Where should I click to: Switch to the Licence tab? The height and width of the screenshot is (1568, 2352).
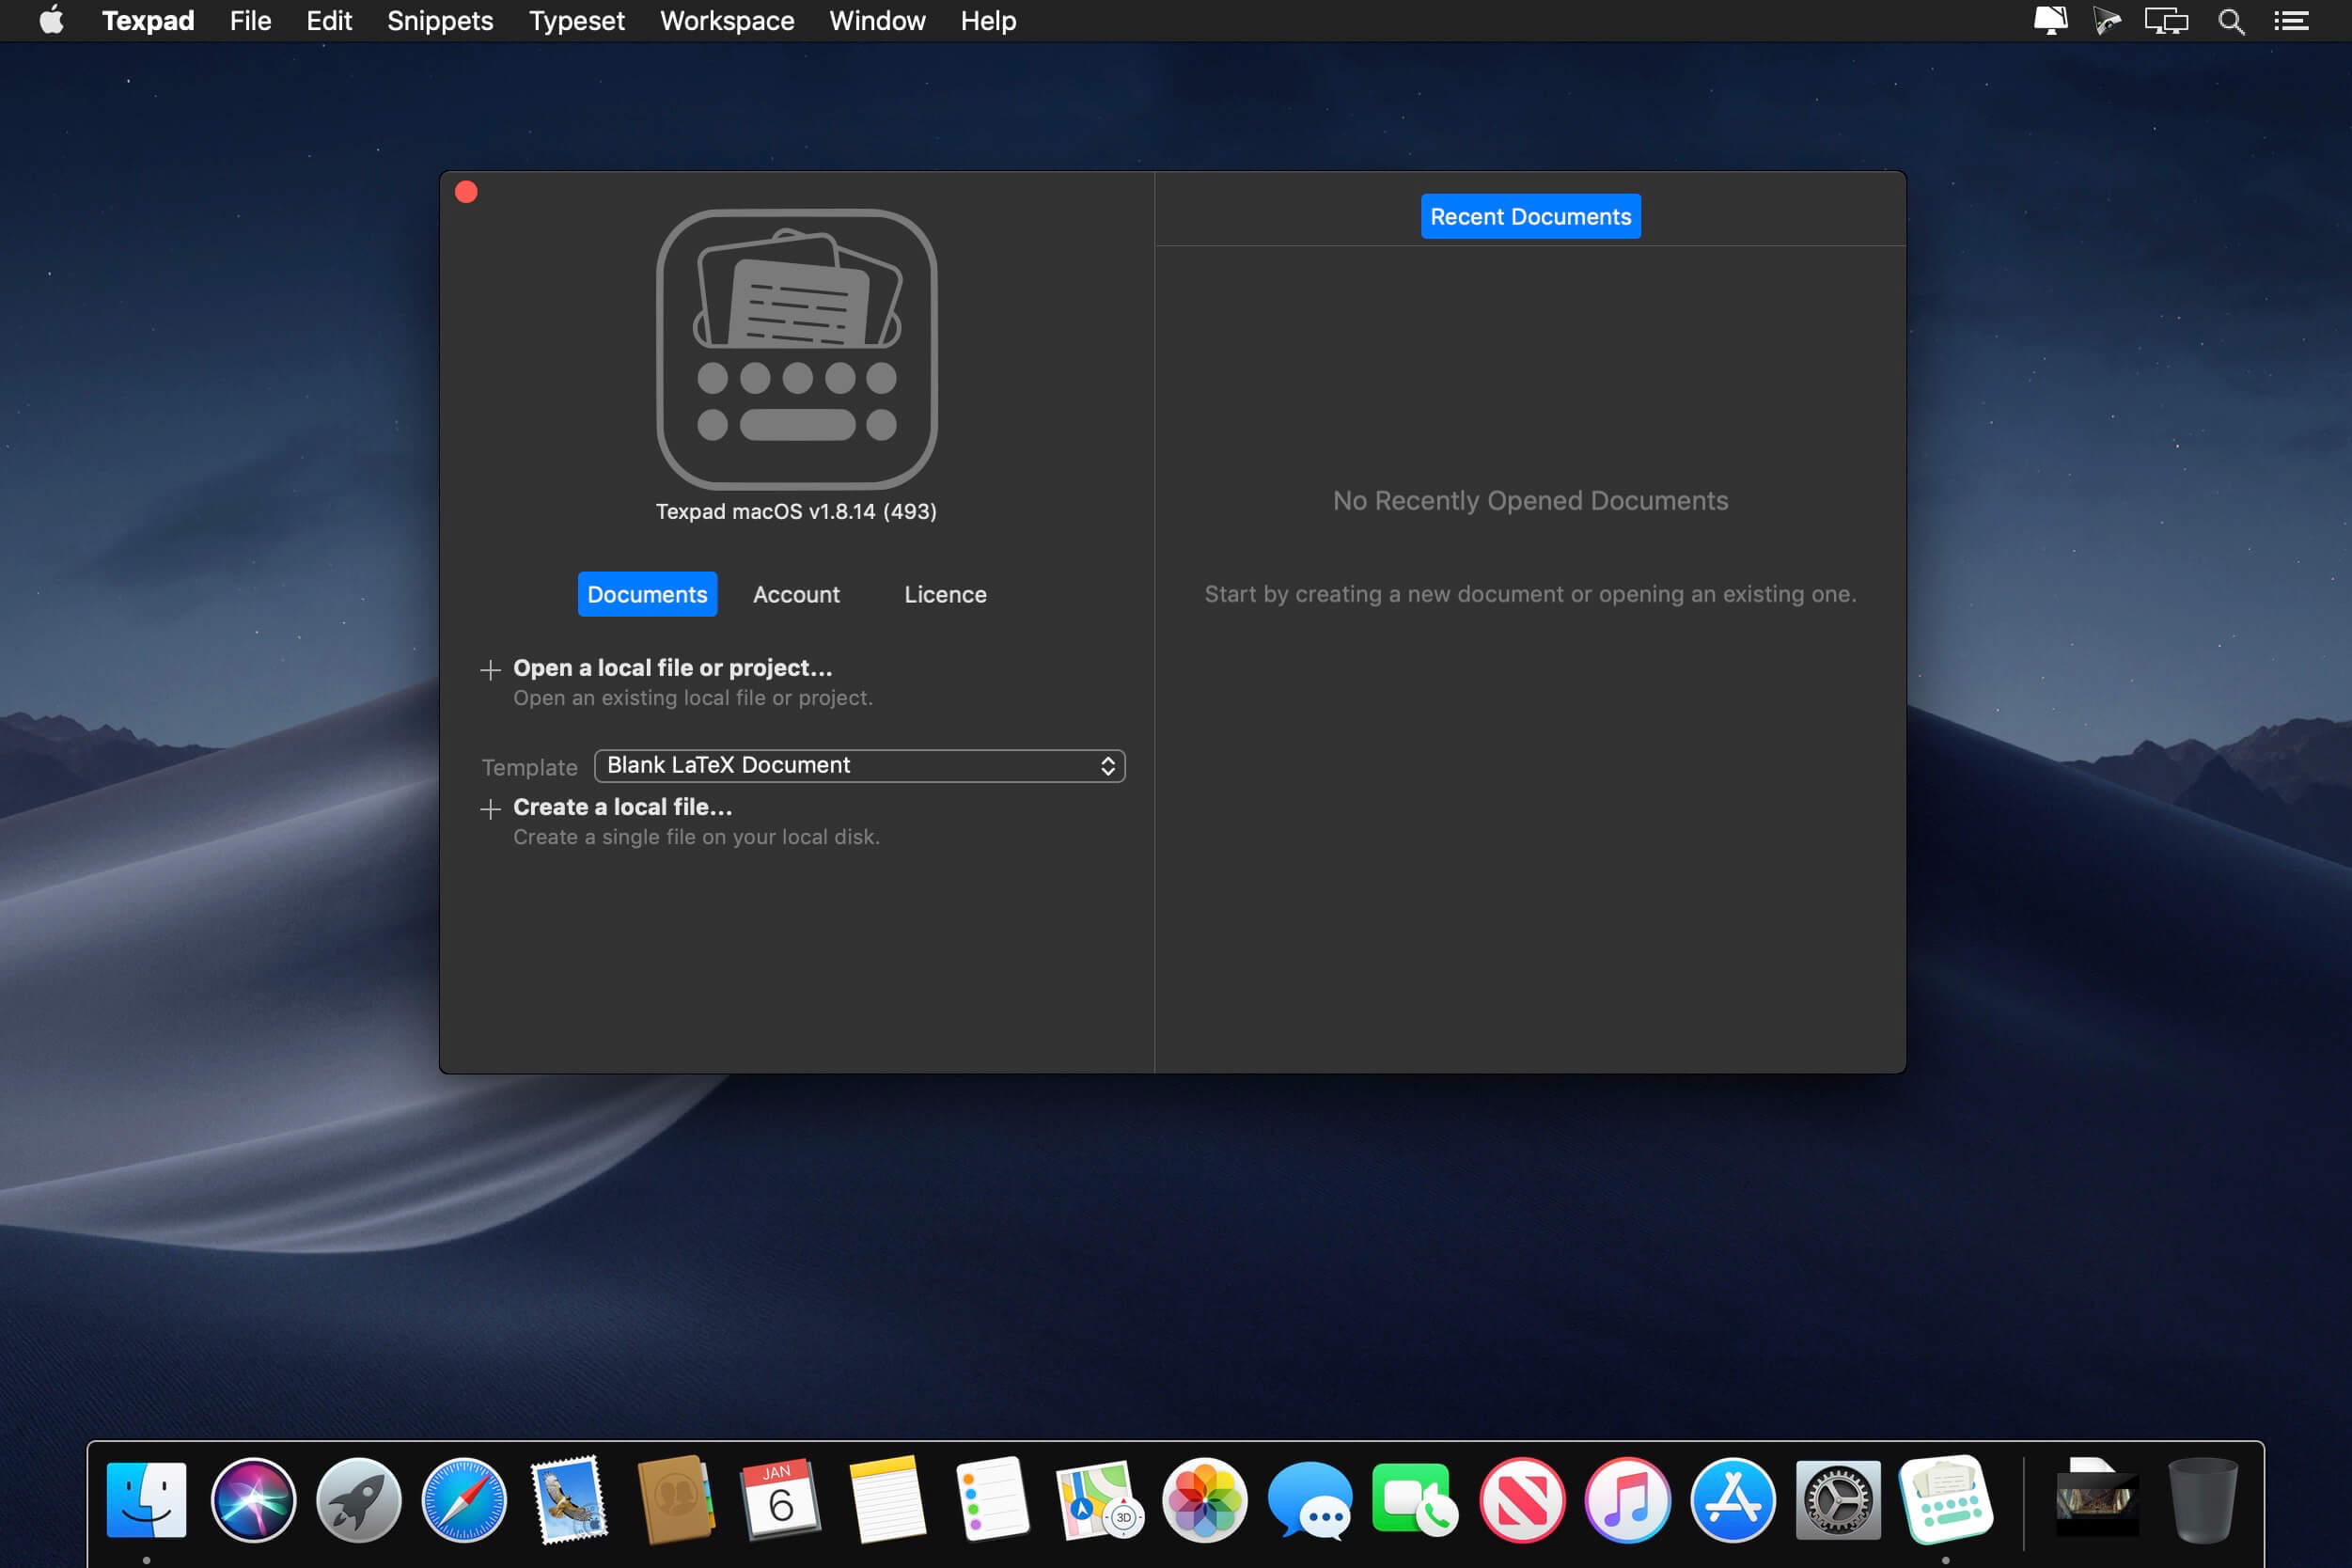945,593
